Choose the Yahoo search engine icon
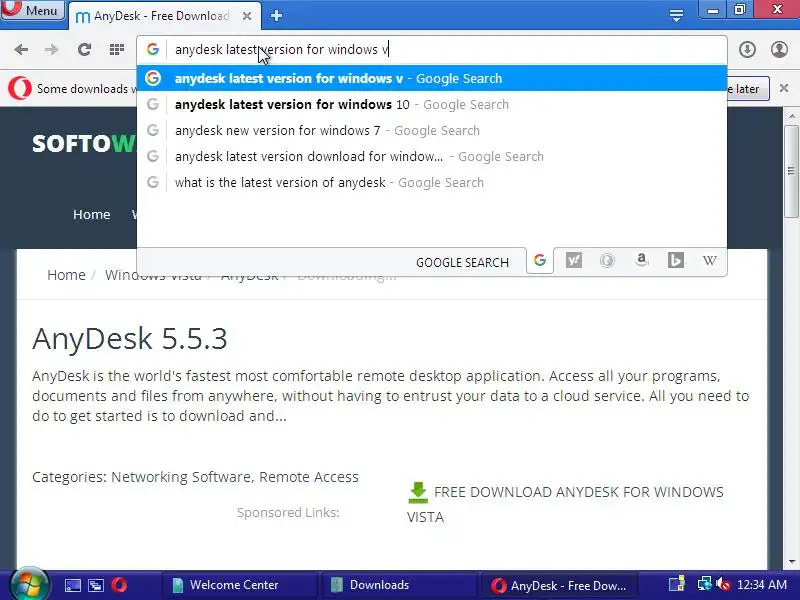 (573, 261)
